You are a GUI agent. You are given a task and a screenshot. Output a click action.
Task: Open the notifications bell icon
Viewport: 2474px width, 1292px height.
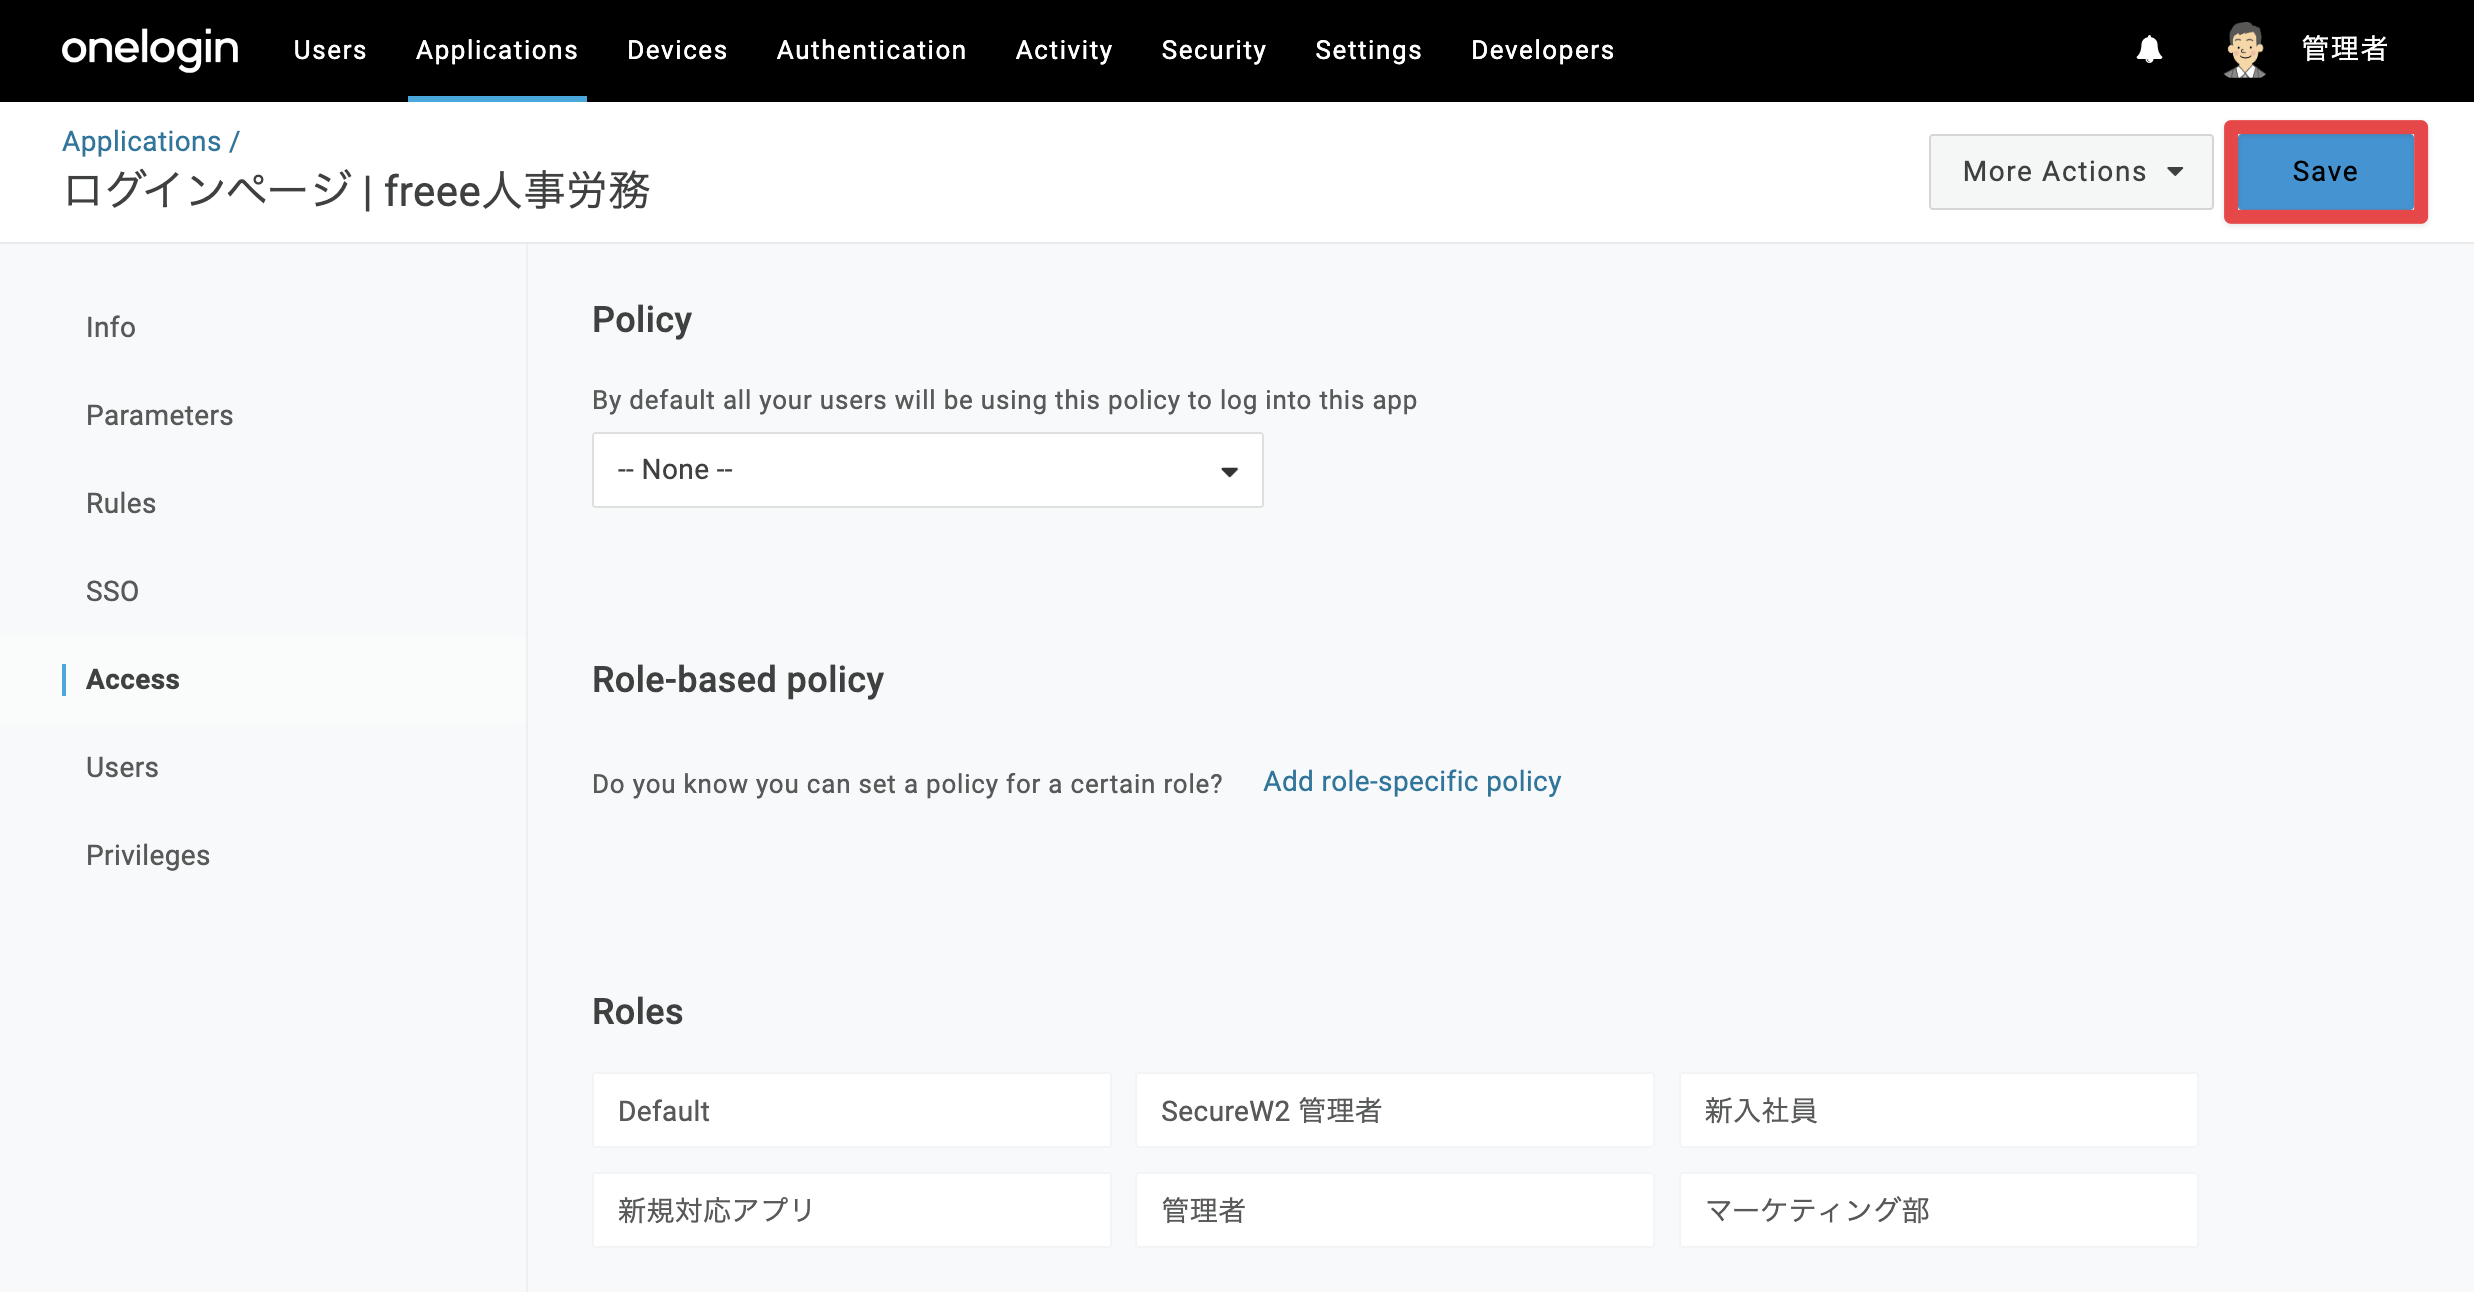click(x=2149, y=50)
